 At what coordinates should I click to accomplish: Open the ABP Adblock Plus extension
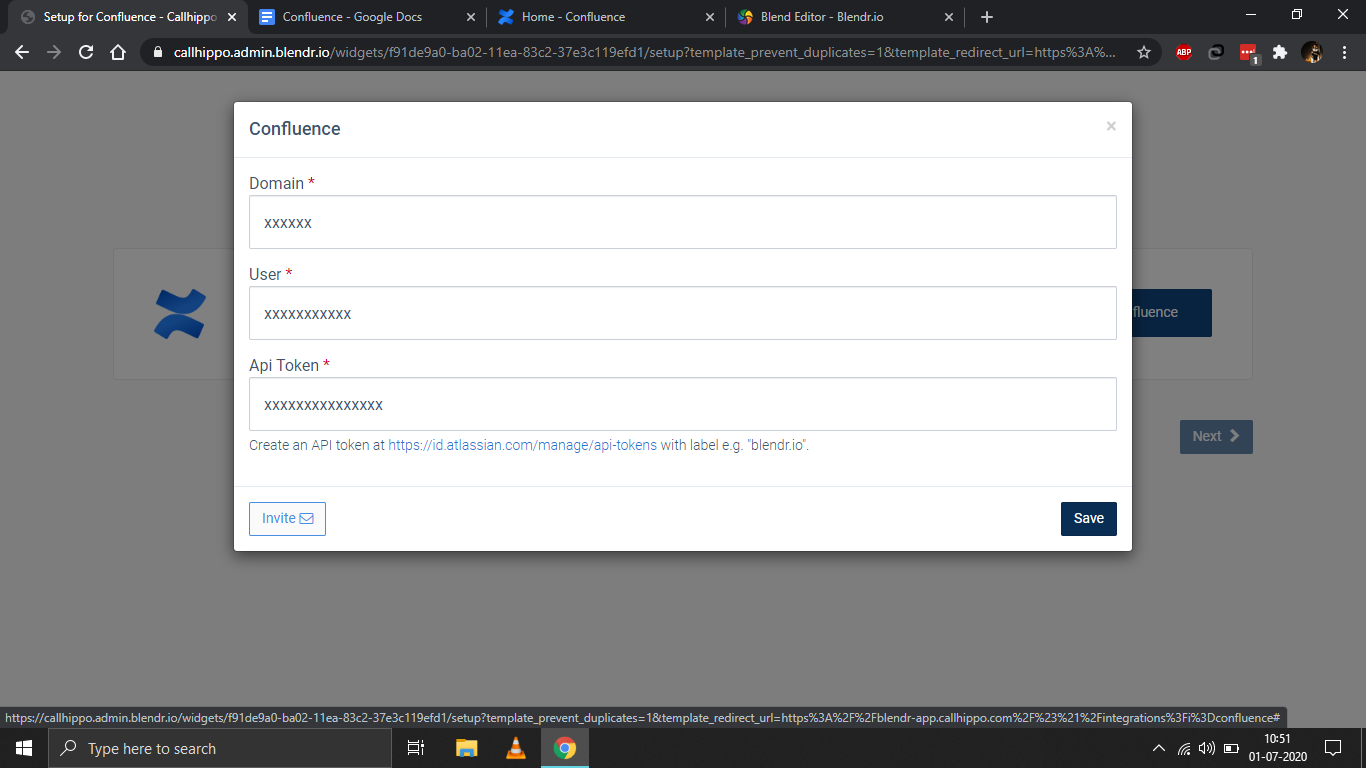pyautogui.click(x=1184, y=52)
